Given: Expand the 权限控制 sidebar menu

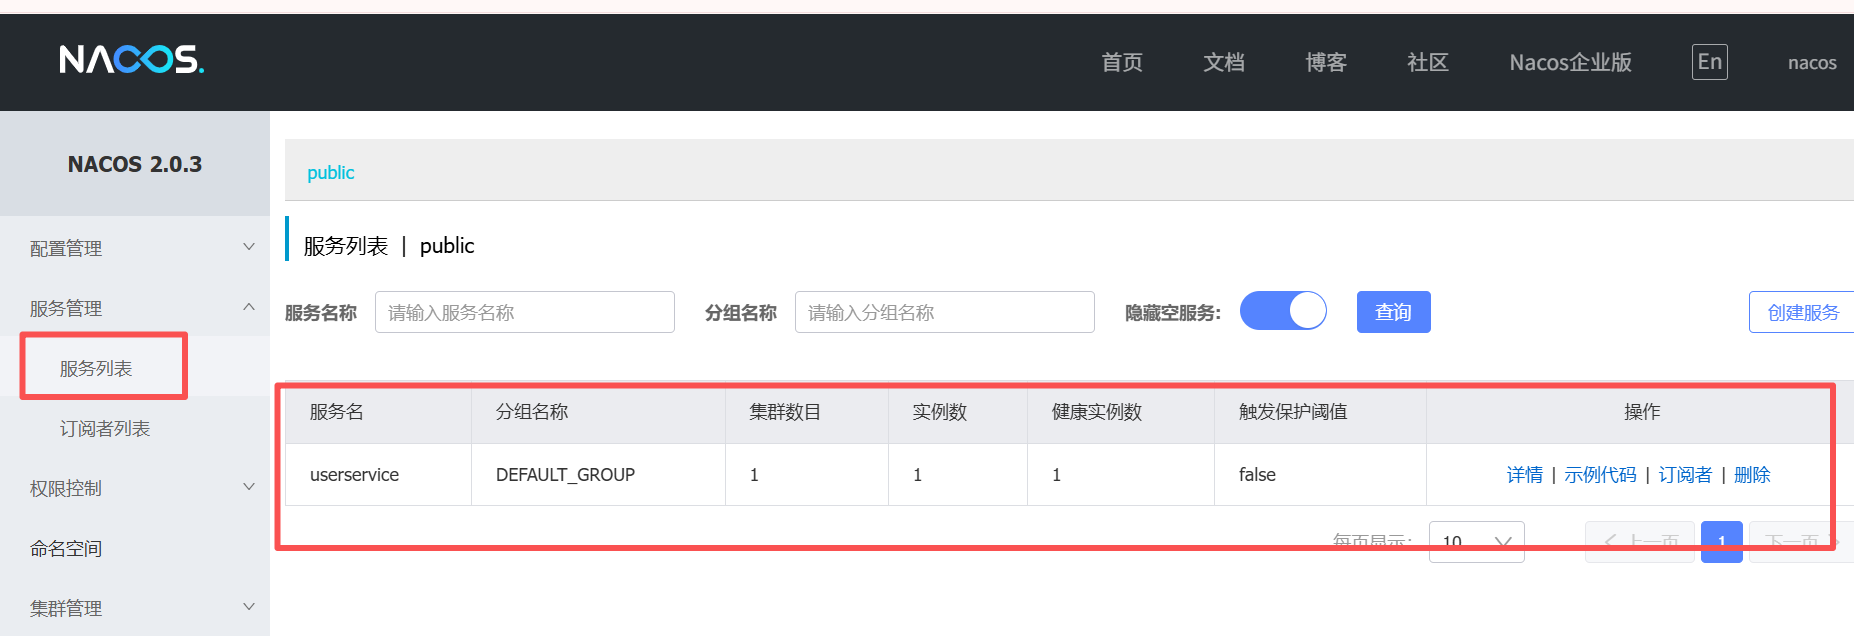Looking at the screenshot, I should point(135,488).
